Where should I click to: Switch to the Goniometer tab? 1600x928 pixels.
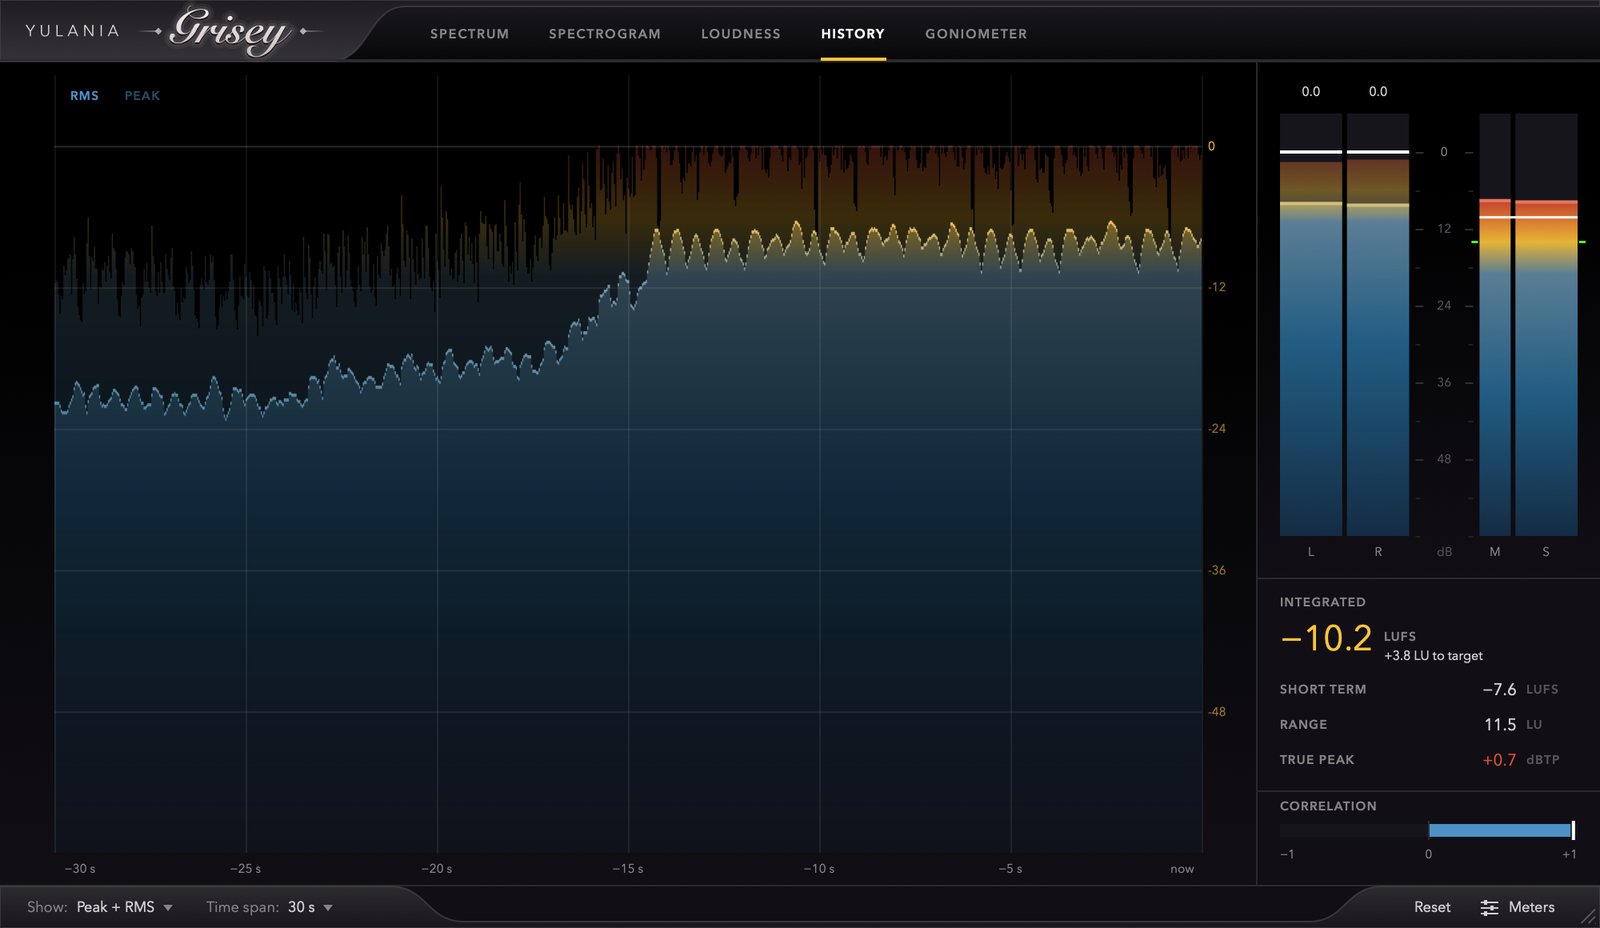[976, 34]
